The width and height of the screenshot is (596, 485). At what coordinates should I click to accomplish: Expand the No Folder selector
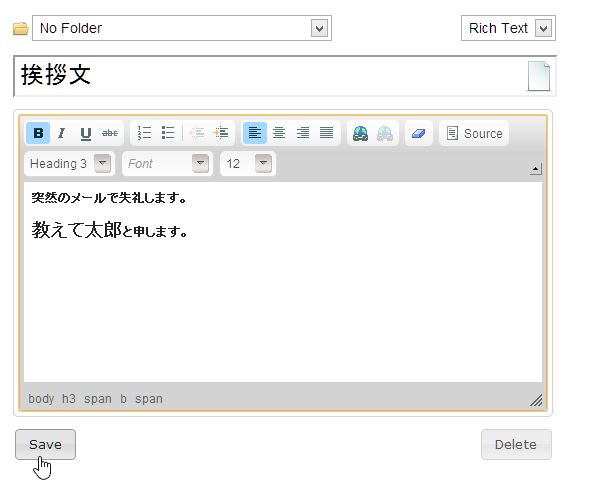(x=182, y=28)
